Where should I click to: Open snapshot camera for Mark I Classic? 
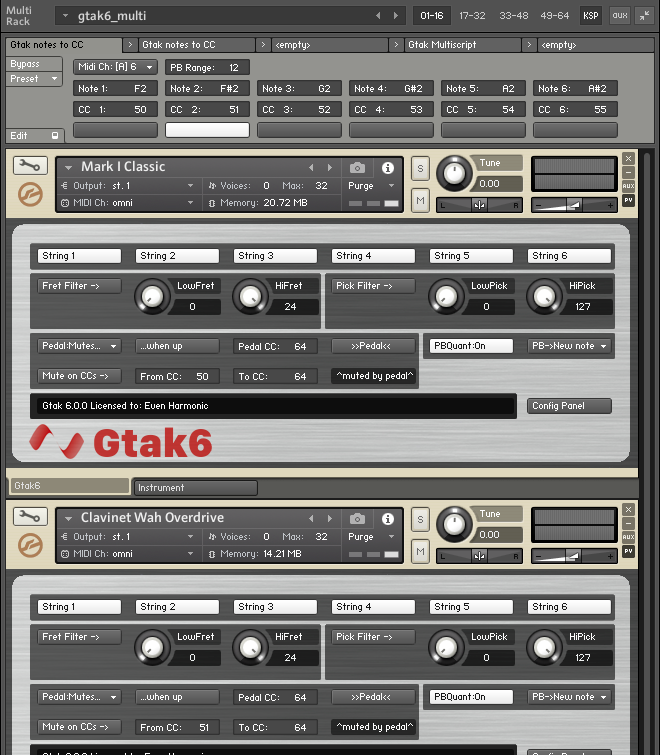(357, 167)
